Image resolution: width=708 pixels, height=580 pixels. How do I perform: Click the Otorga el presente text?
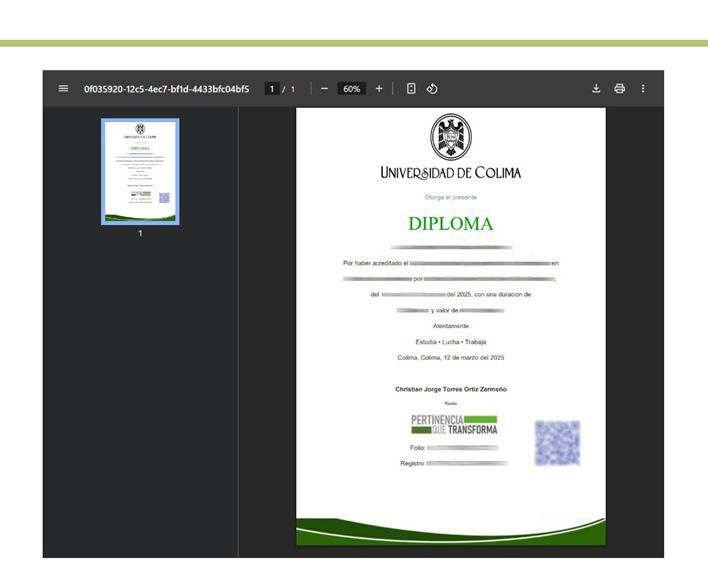(451, 197)
